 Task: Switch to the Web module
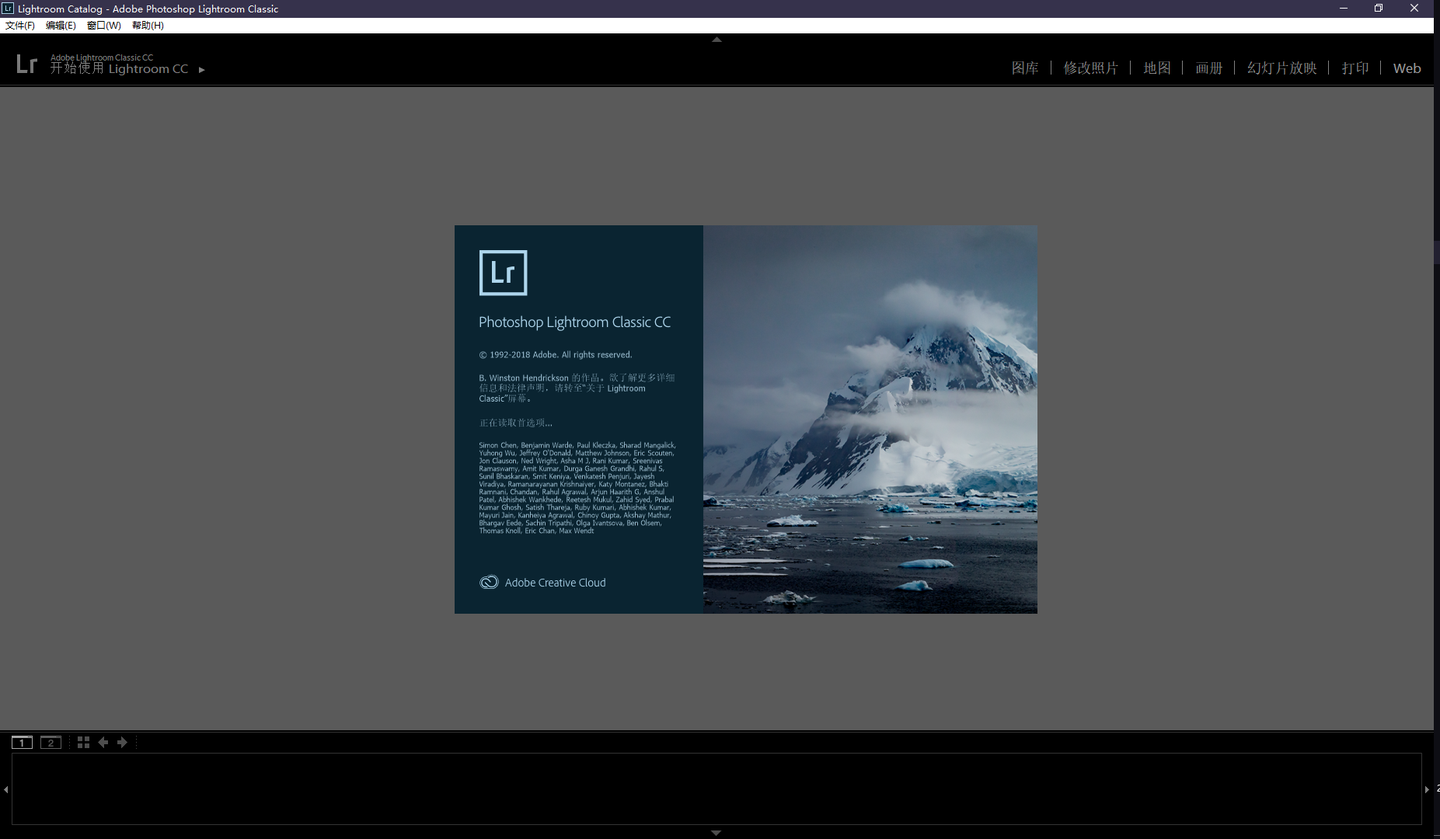point(1407,68)
